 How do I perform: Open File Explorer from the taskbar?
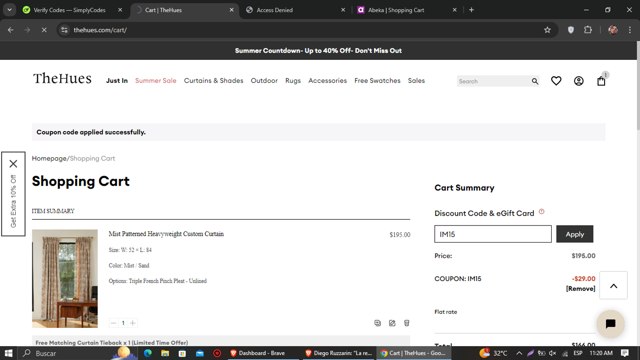click(x=165, y=353)
